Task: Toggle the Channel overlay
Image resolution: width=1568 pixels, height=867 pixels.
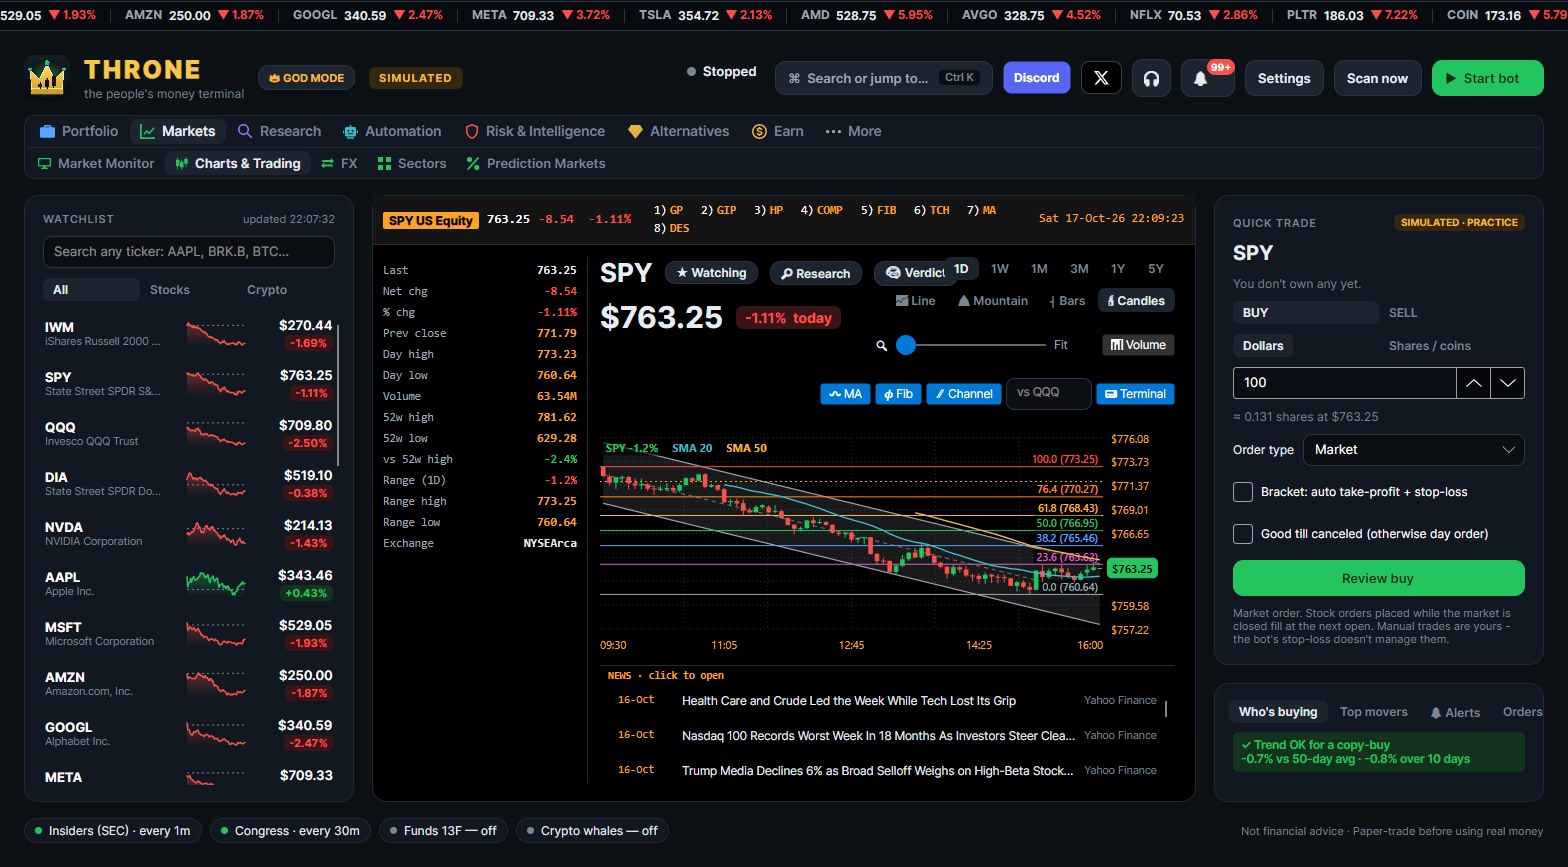Action: pos(964,394)
